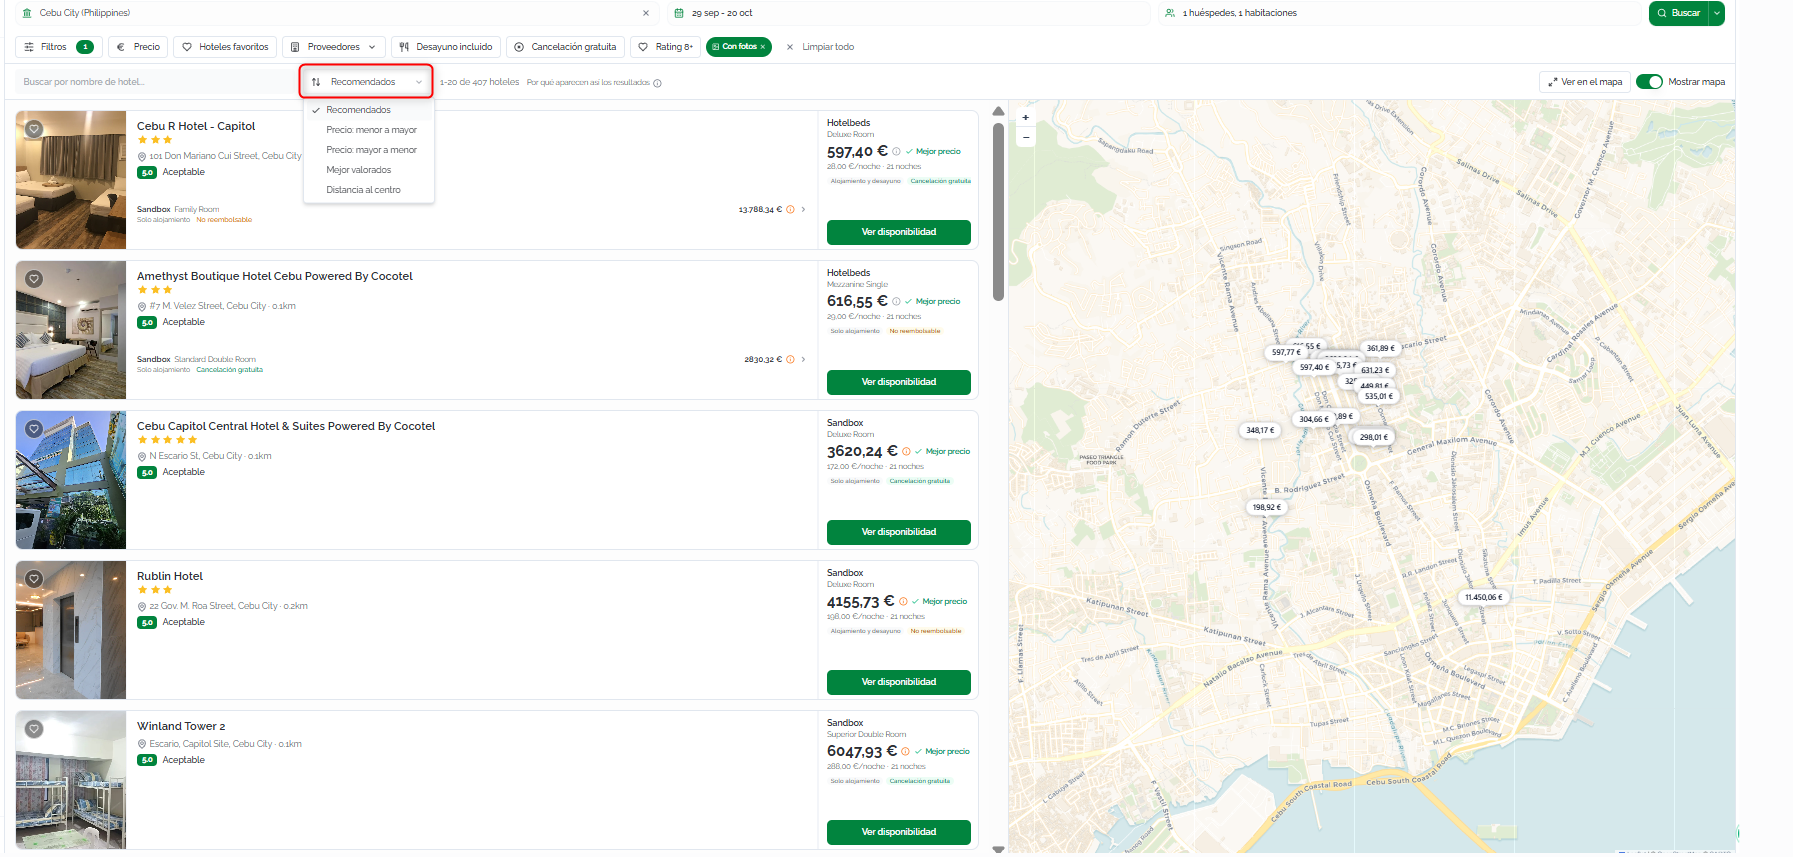Collapse the Recomendados sort dropdown
The width and height of the screenshot is (1793, 857).
pyautogui.click(x=366, y=82)
